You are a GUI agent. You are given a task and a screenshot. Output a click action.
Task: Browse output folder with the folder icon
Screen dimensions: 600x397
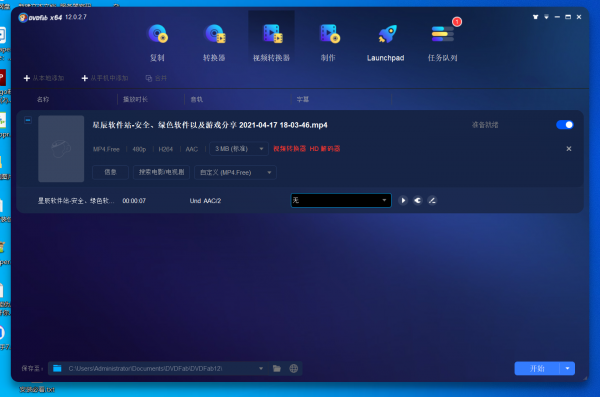pos(277,368)
